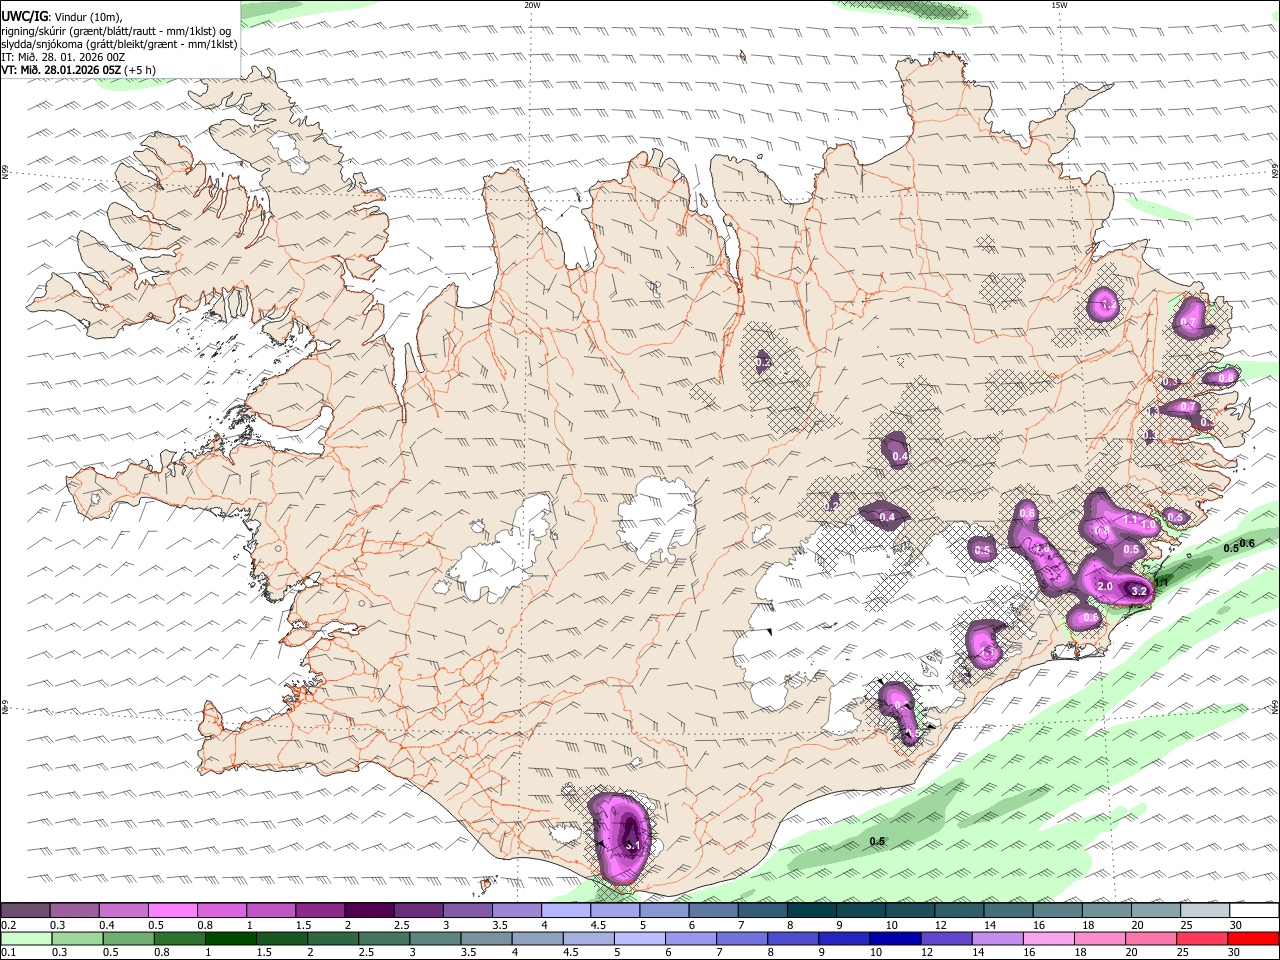Viewport: 1280px width, 960px height.
Task: Select the deep blue swatch labeled 10 in rain legend
Action: [895, 939]
